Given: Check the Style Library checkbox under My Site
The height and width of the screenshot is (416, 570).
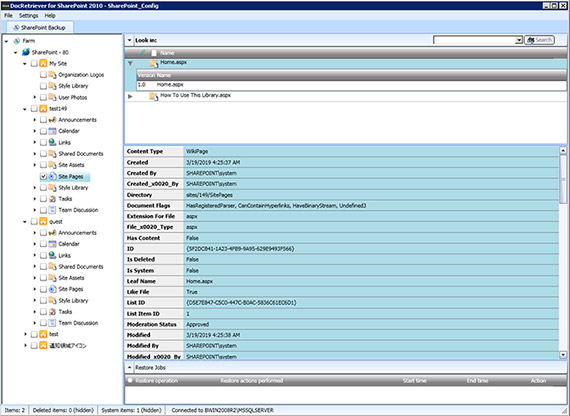Looking at the screenshot, I should point(43,86).
